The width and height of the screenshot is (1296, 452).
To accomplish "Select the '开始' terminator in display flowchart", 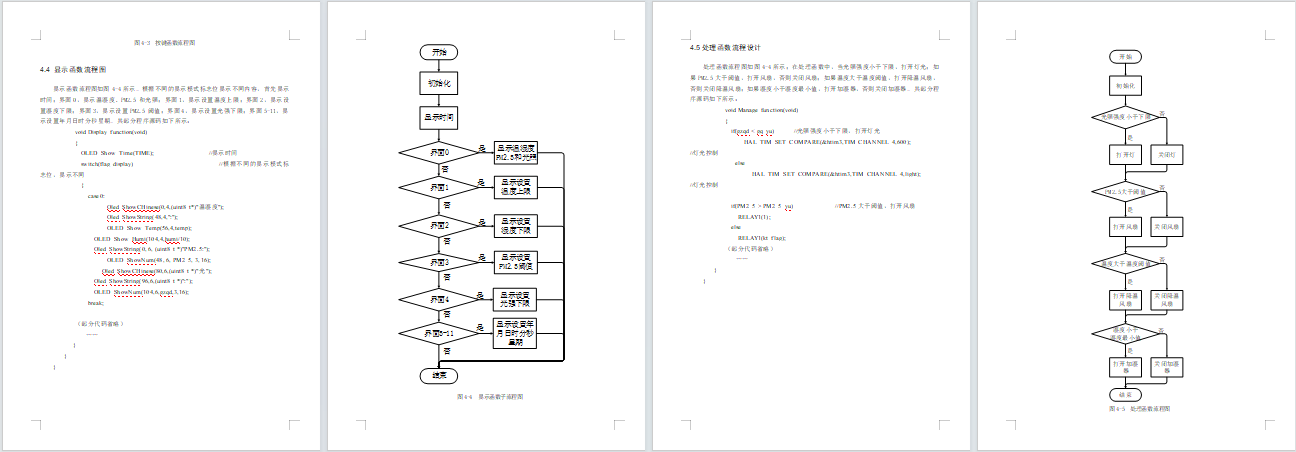I will (x=438, y=51).
